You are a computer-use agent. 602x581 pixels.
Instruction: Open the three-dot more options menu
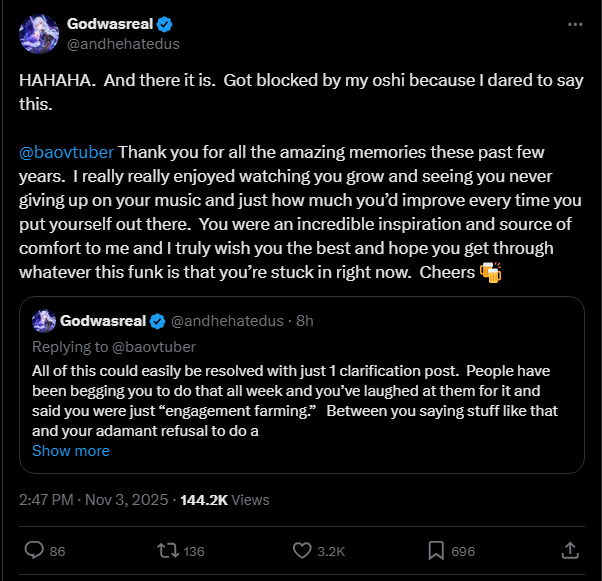pyautogui.click(x=573, y=24)
